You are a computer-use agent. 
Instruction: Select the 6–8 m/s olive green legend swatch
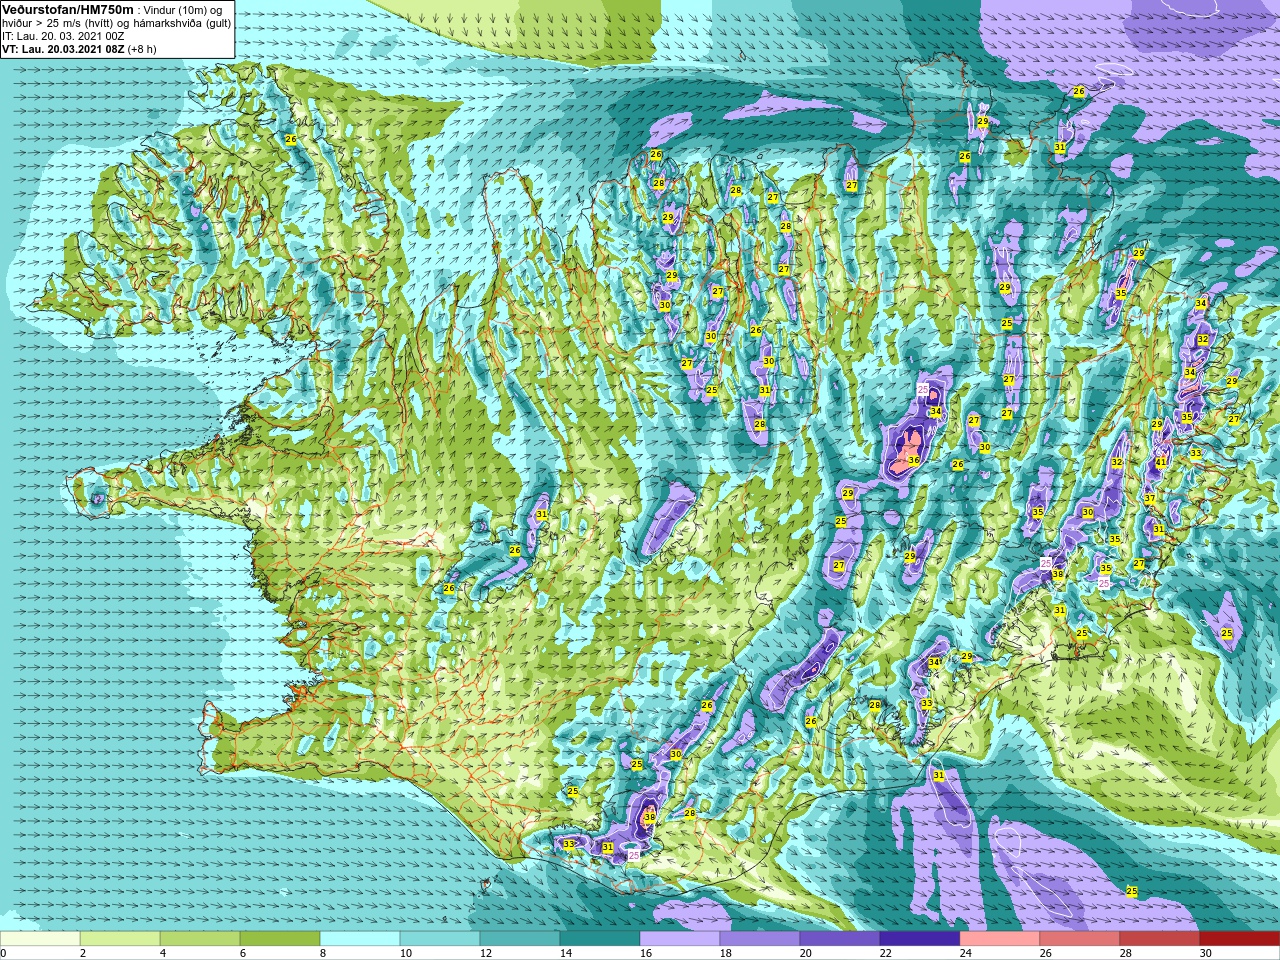coord(280,939)
